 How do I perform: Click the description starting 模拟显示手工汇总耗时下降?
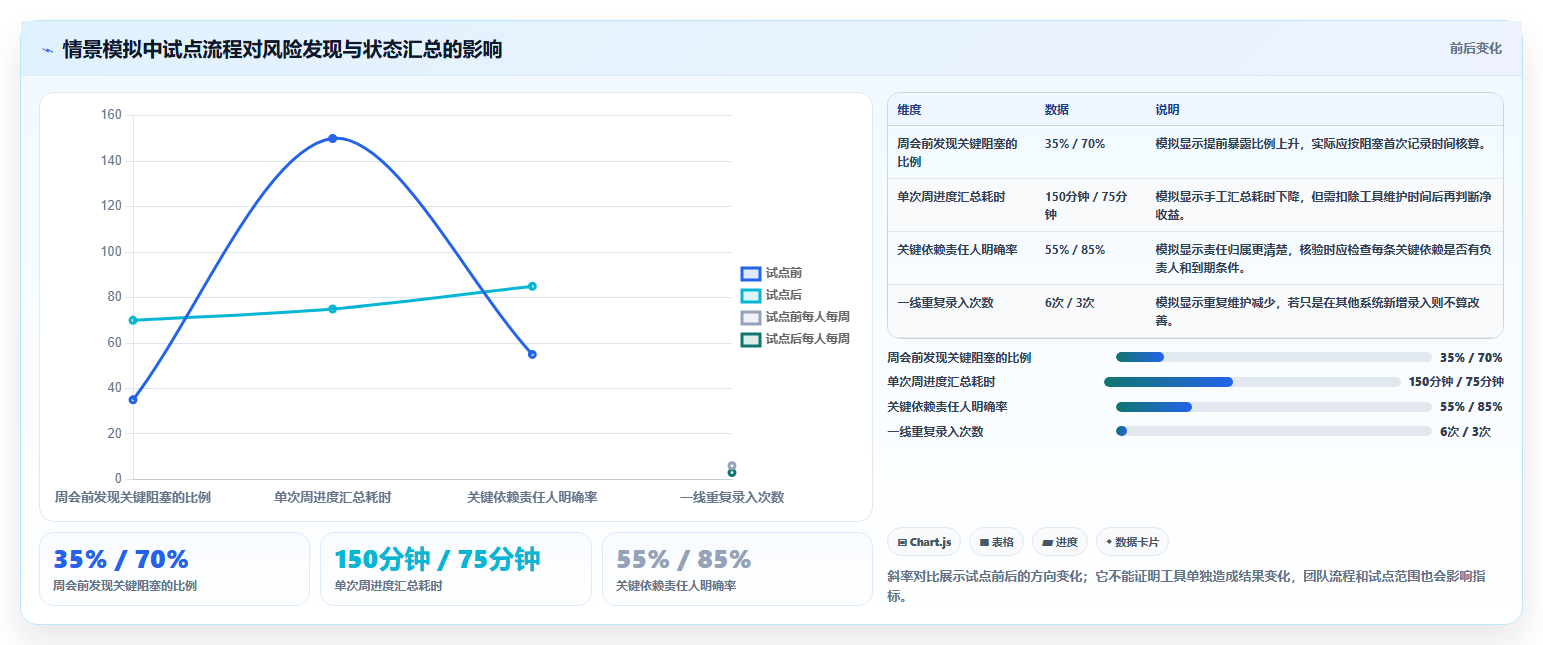coord(1322,205)
